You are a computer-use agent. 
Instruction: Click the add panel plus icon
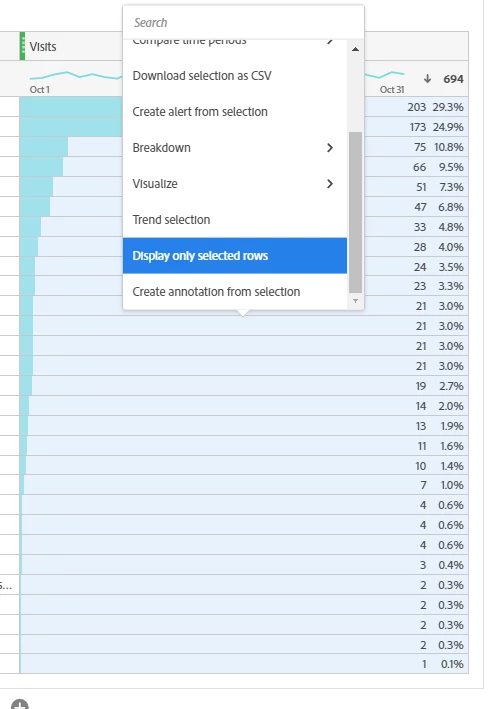[20, 704]
